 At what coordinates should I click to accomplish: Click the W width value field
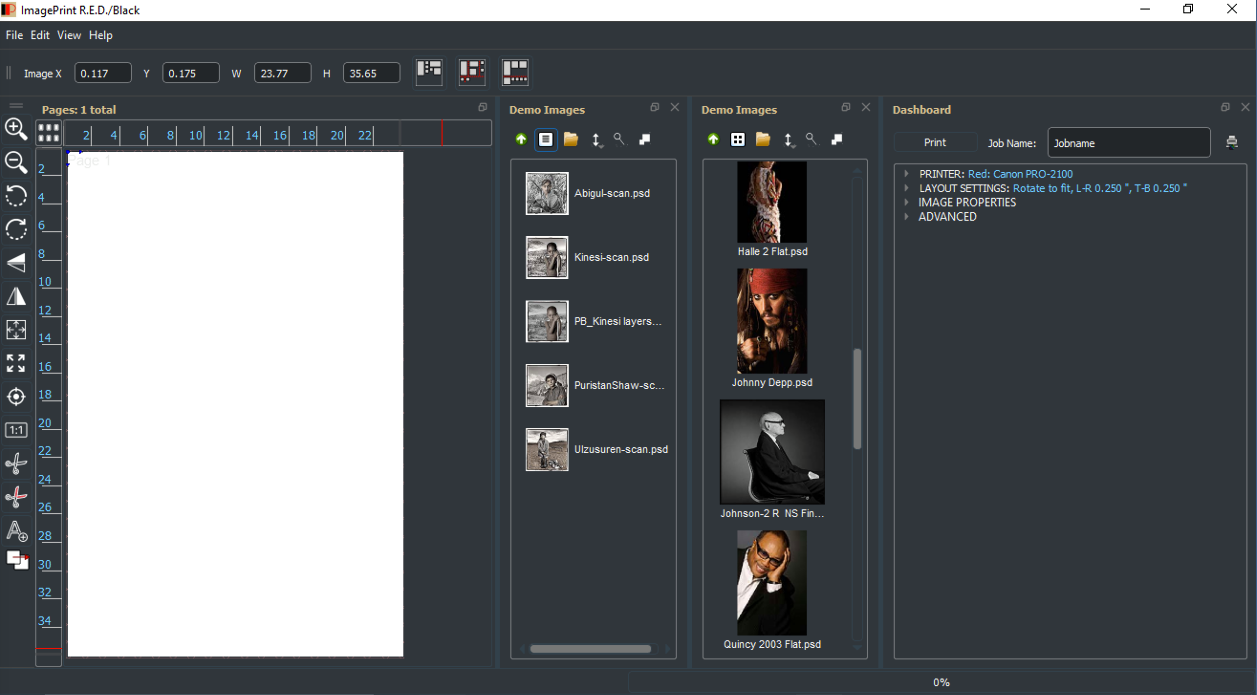click(x=283, y=73)
